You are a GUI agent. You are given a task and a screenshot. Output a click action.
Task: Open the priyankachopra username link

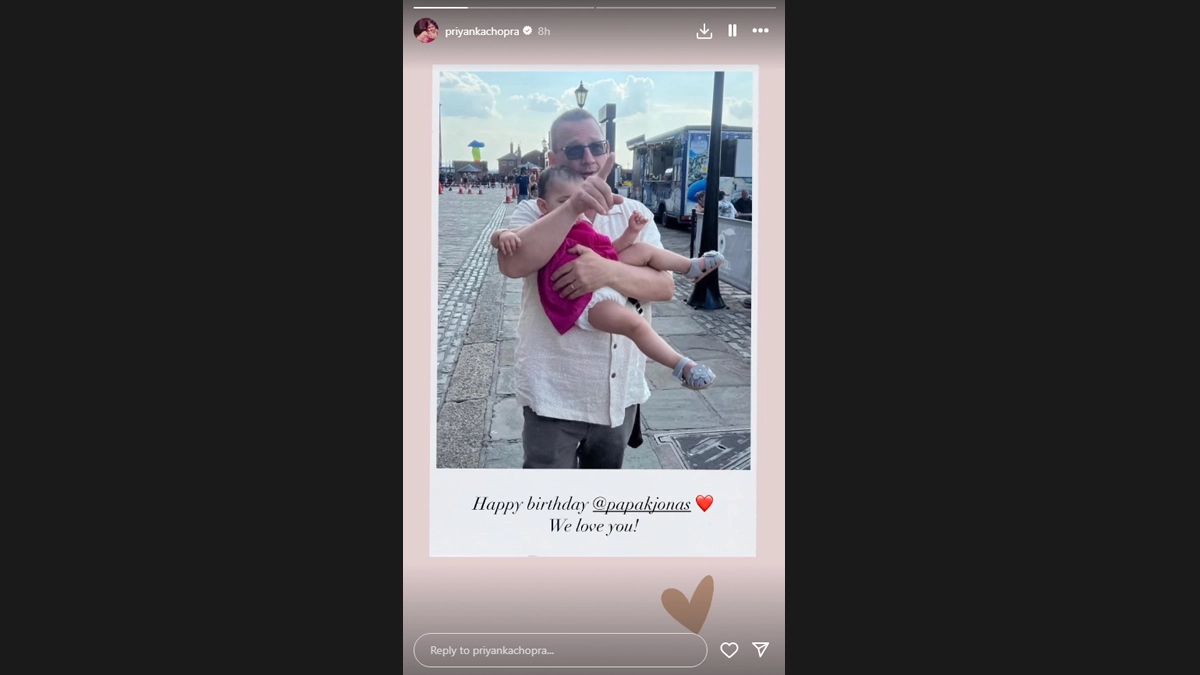pos(482,31)
